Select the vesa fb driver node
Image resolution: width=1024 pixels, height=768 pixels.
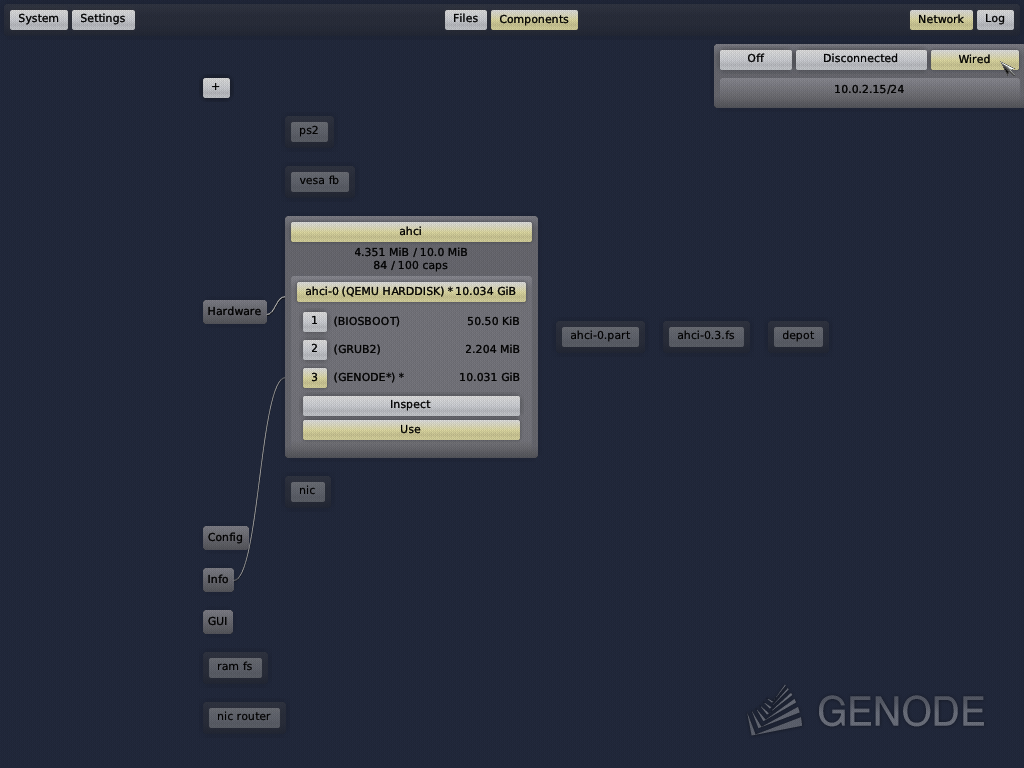coord(319,180)
